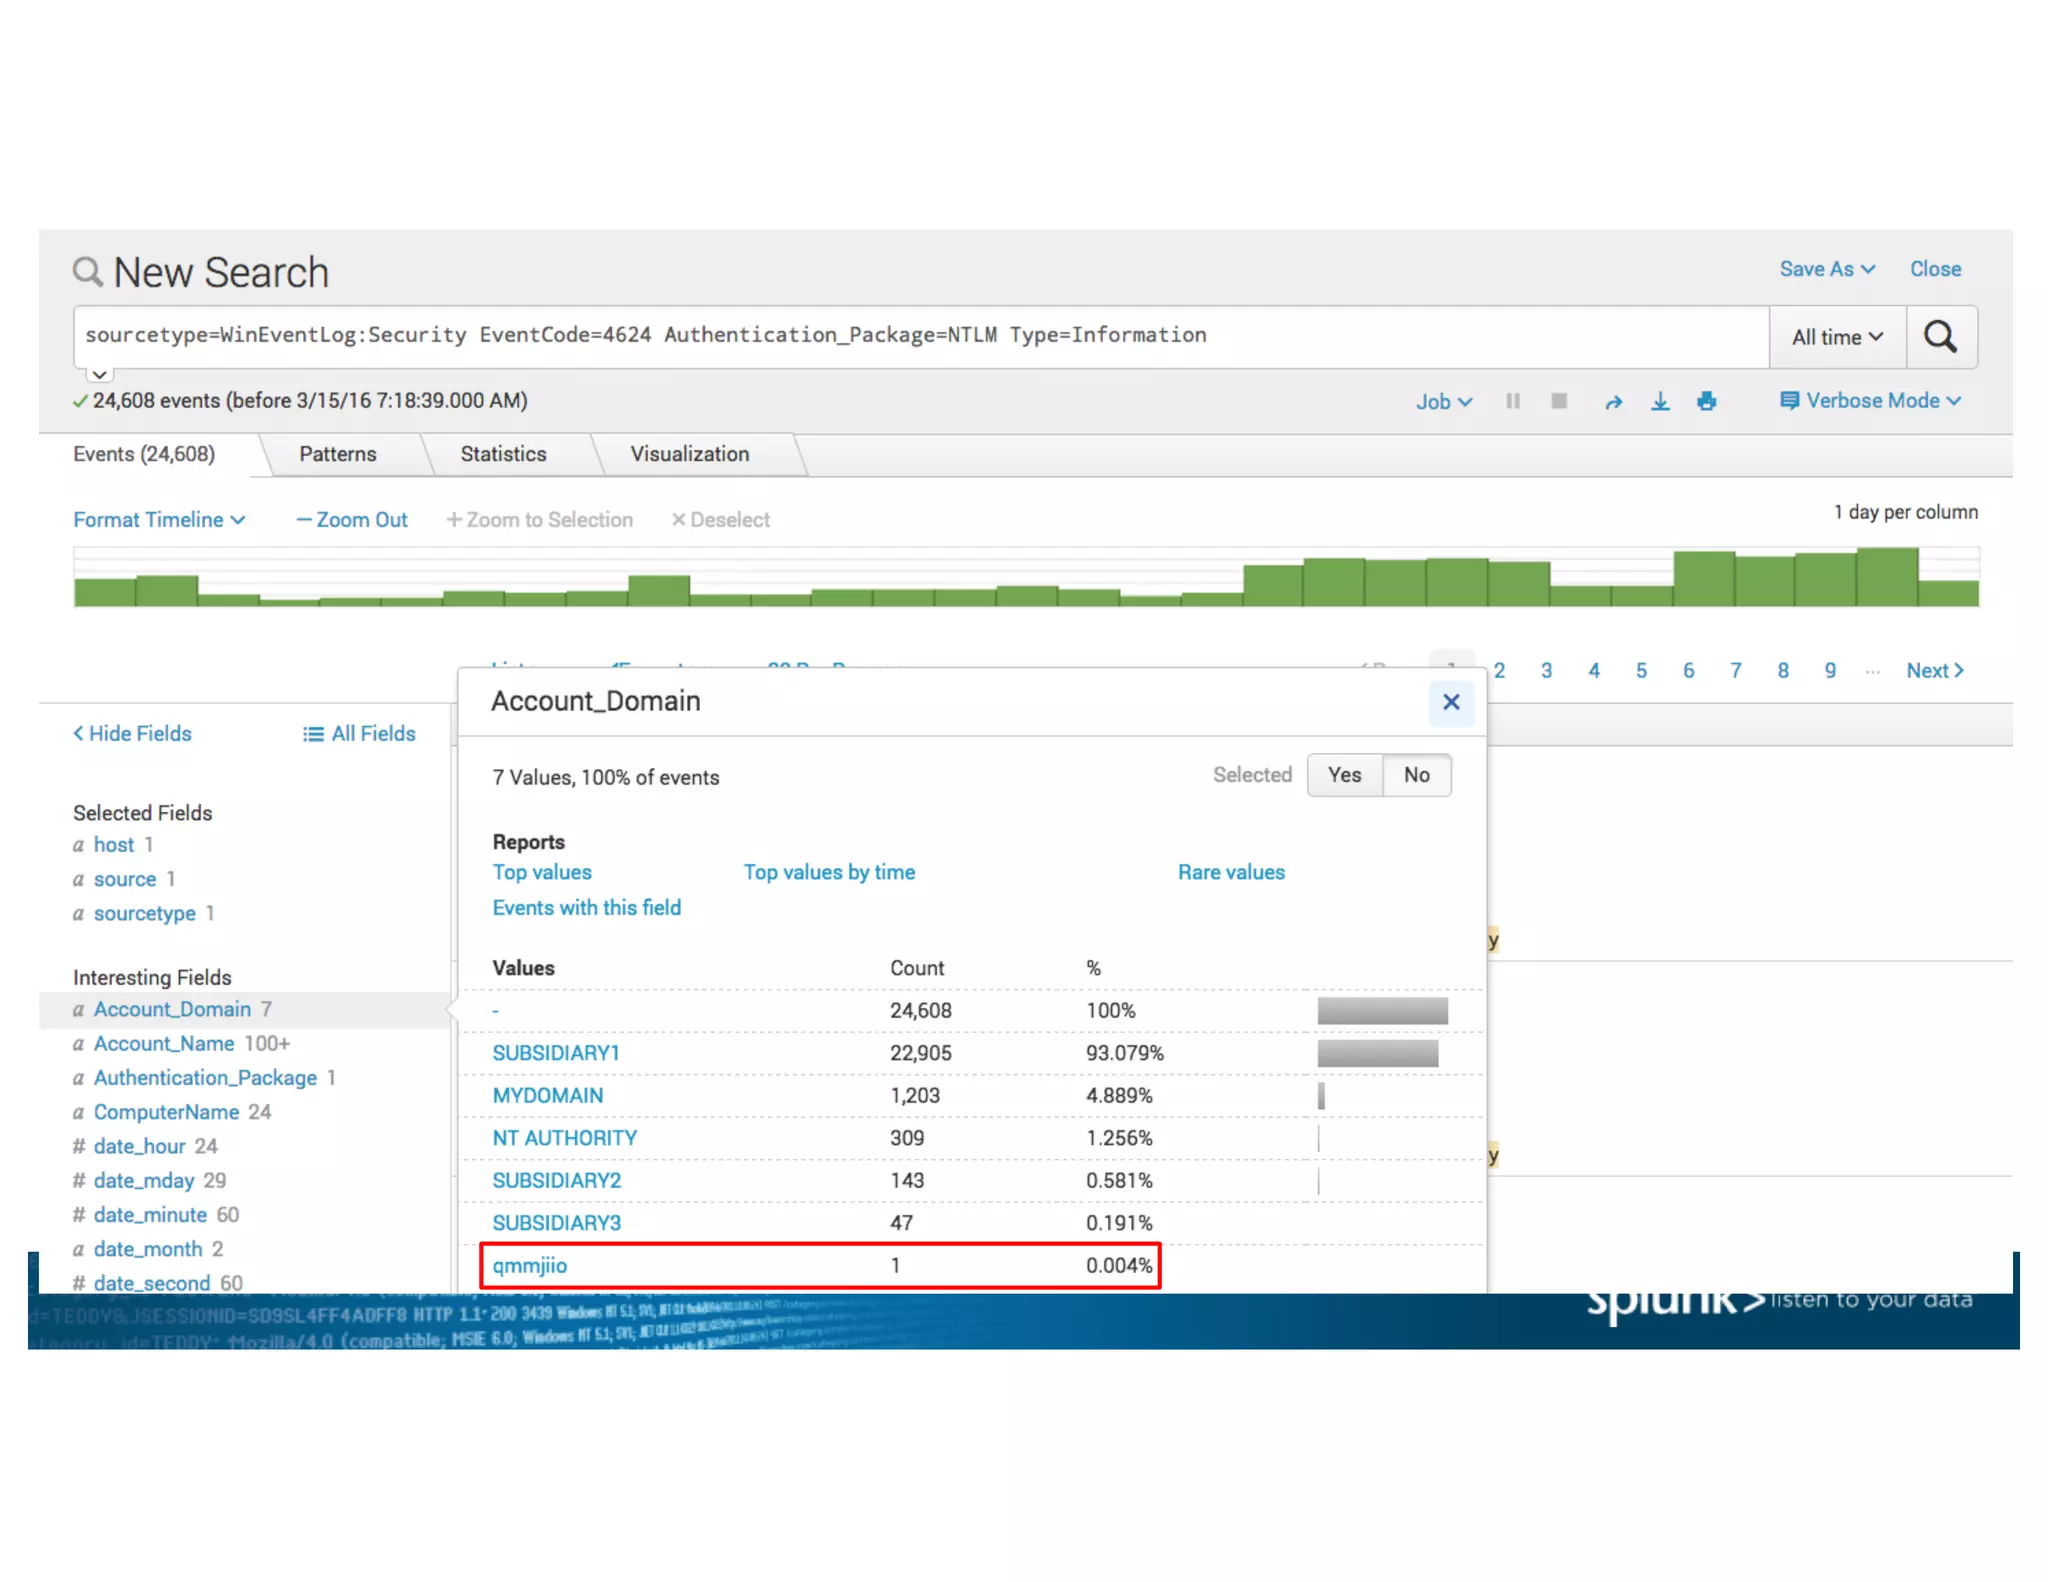The image size is (2048, 1582).
Task: Click the share job arrow icon
Action: coord(1613,402)
